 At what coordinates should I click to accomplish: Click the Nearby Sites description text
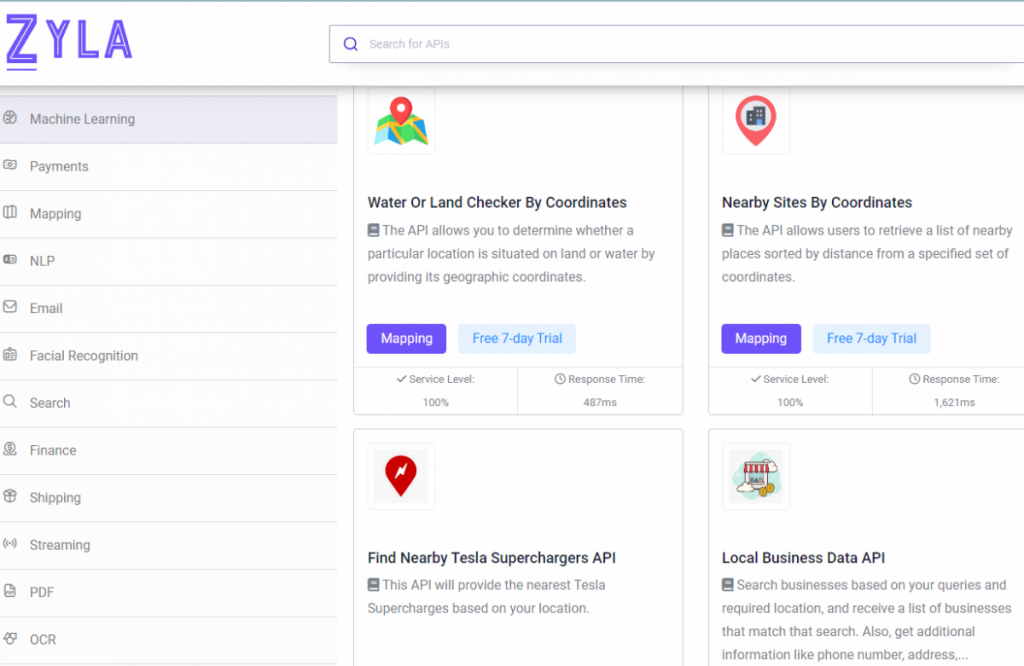[867, 253]
